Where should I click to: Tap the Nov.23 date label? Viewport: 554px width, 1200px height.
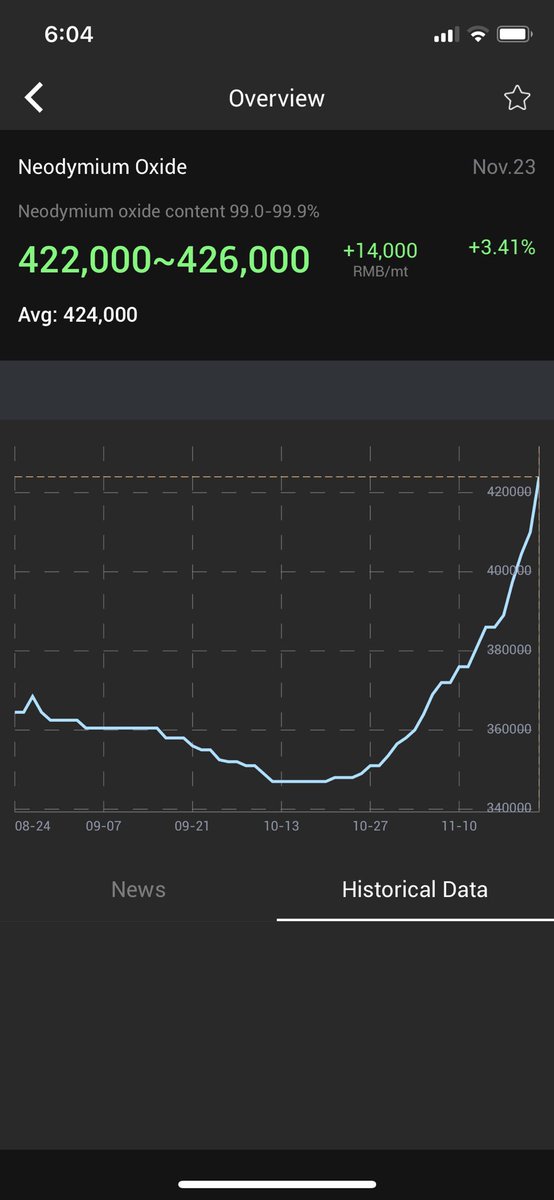504,167
